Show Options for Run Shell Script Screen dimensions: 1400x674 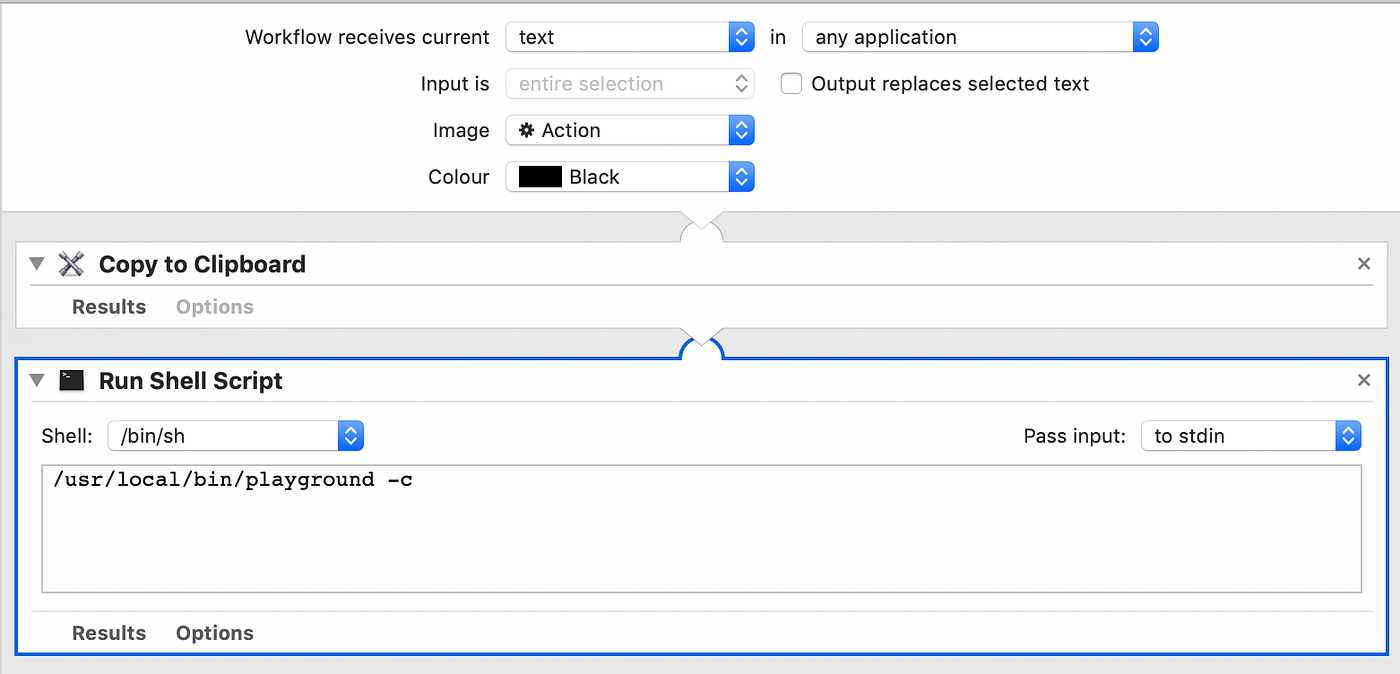[x=214, y=633]
